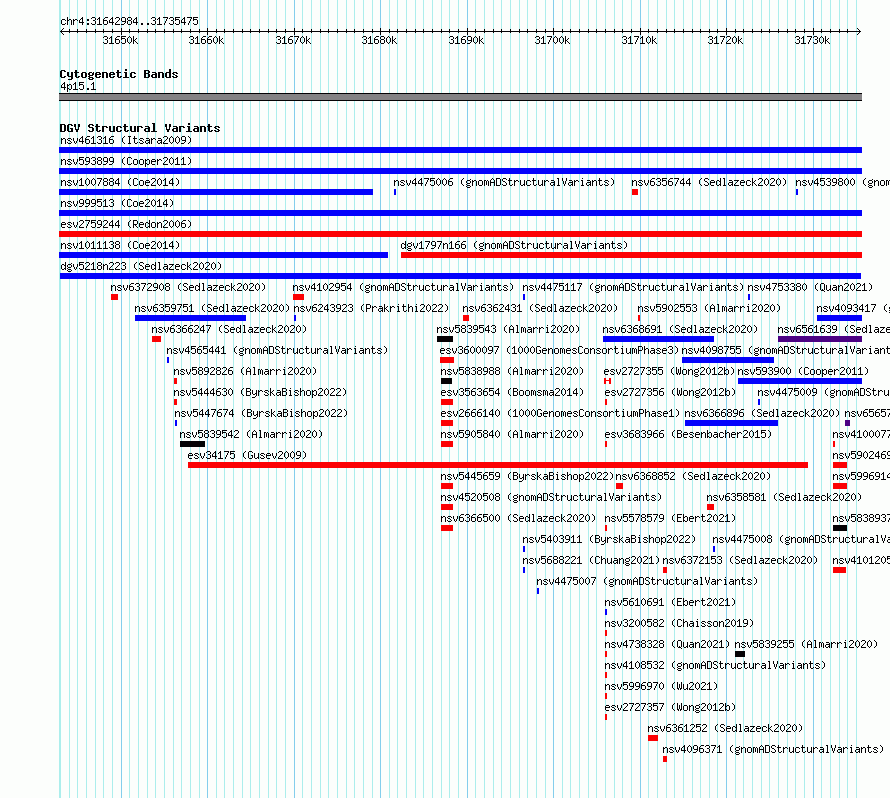Click nsv5838988 (Almarri2020) label
890x798 pixels.
pyautogui.click(x=512, y=371)
